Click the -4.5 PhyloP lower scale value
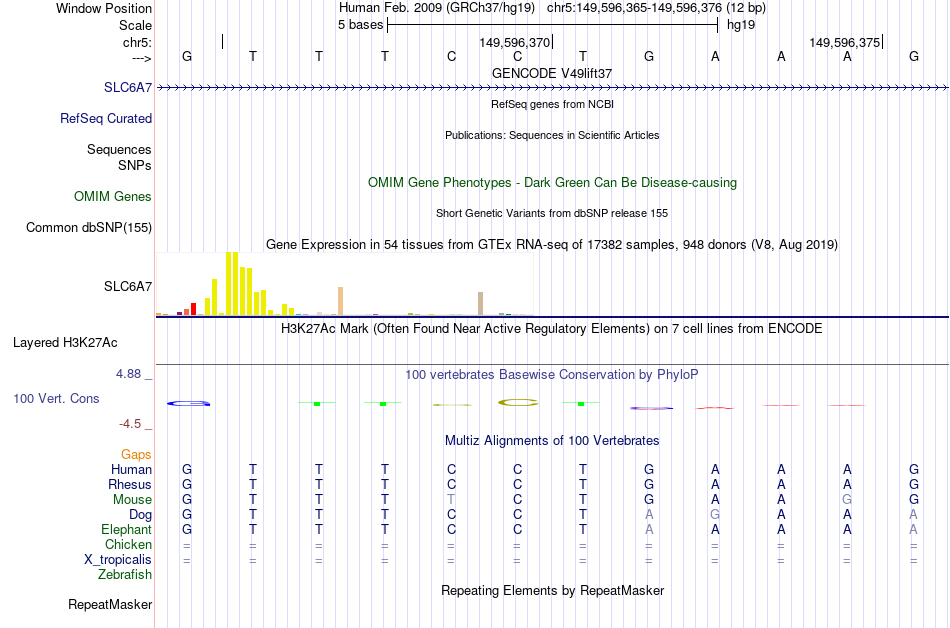950x628 pixels. point(130,424)
